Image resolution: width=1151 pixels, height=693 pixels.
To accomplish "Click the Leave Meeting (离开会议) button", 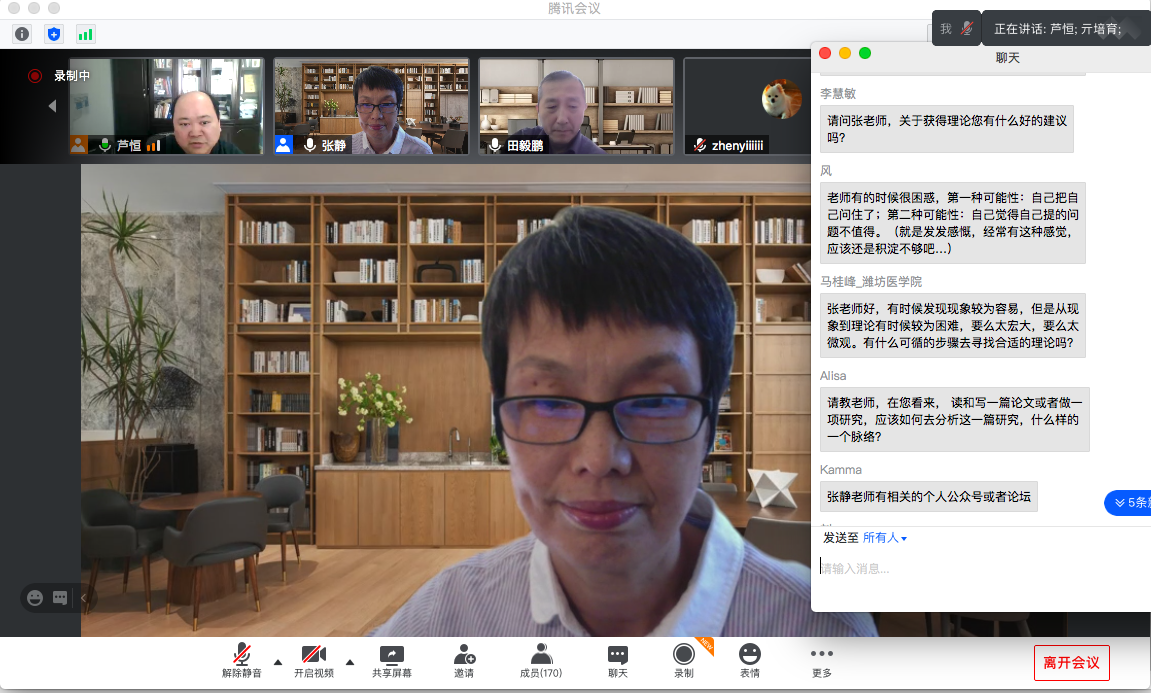I will coord(1071,662).
